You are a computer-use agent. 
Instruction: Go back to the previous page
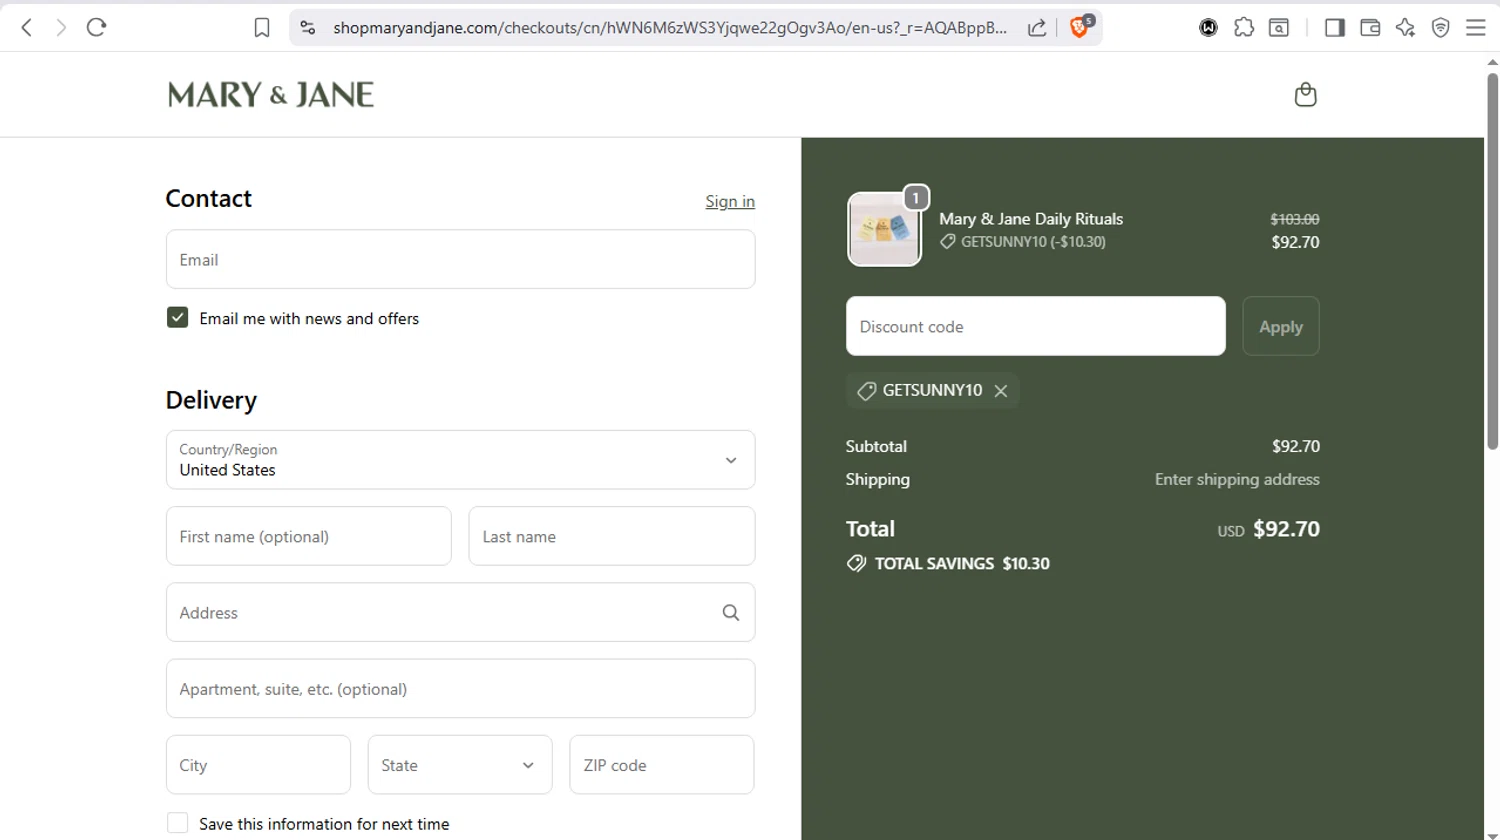pyautogui.click(x=27, y=28)
